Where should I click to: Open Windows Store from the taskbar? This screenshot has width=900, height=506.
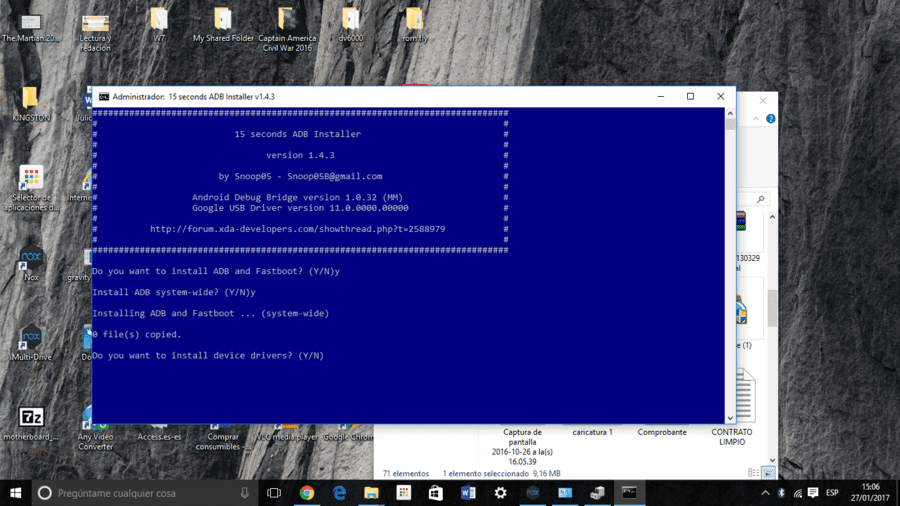(436, 493)
